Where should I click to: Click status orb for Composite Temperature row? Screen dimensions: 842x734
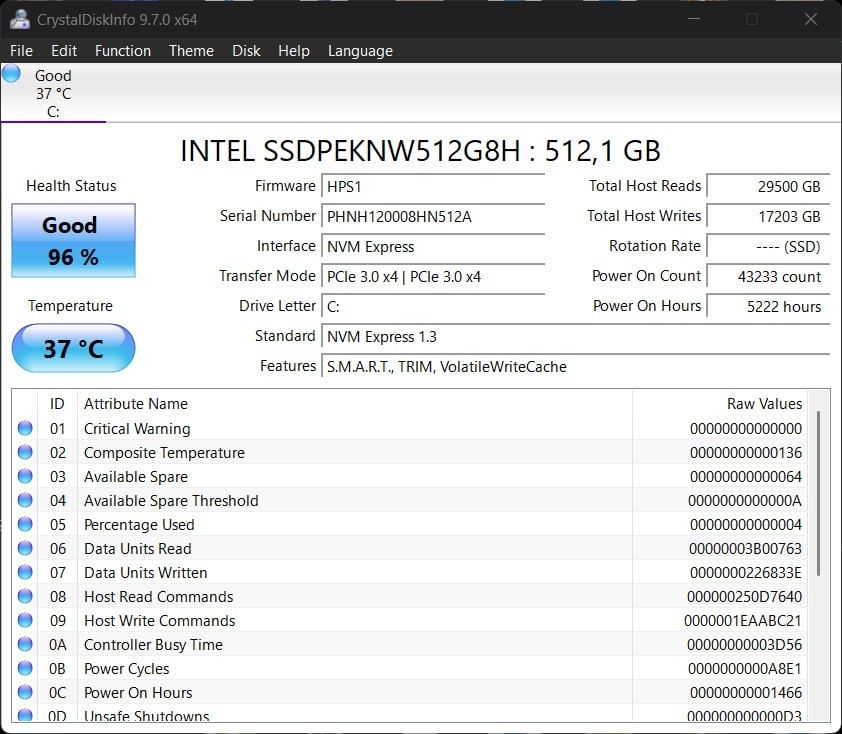coord(25,452)
